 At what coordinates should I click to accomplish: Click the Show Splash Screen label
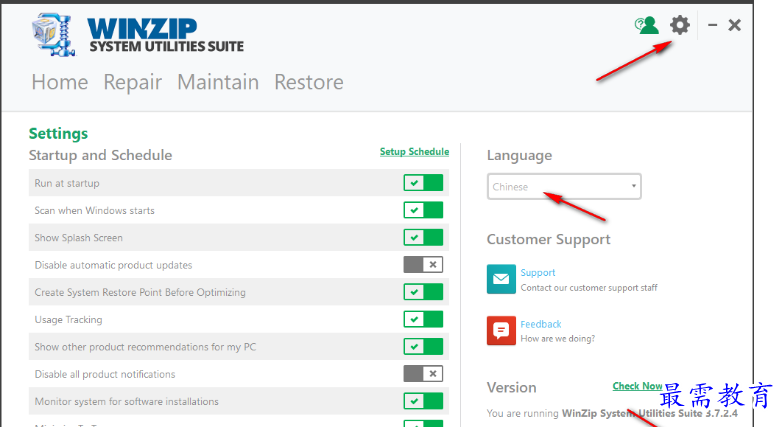point(78,238)
